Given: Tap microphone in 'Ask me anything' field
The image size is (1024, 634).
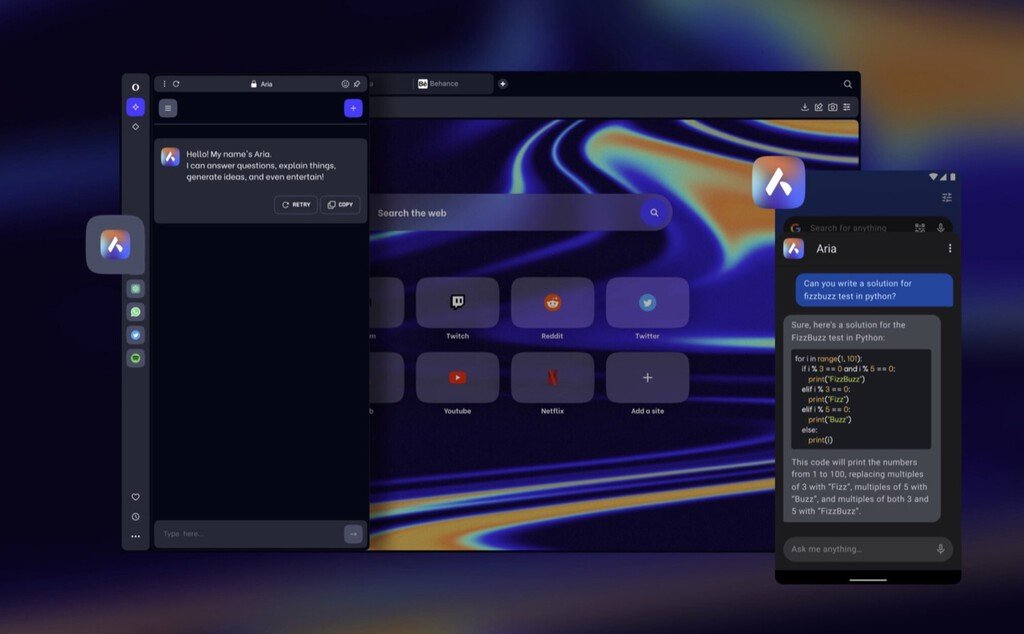Looking at the screenshot, I should click(x=940, y=549).
